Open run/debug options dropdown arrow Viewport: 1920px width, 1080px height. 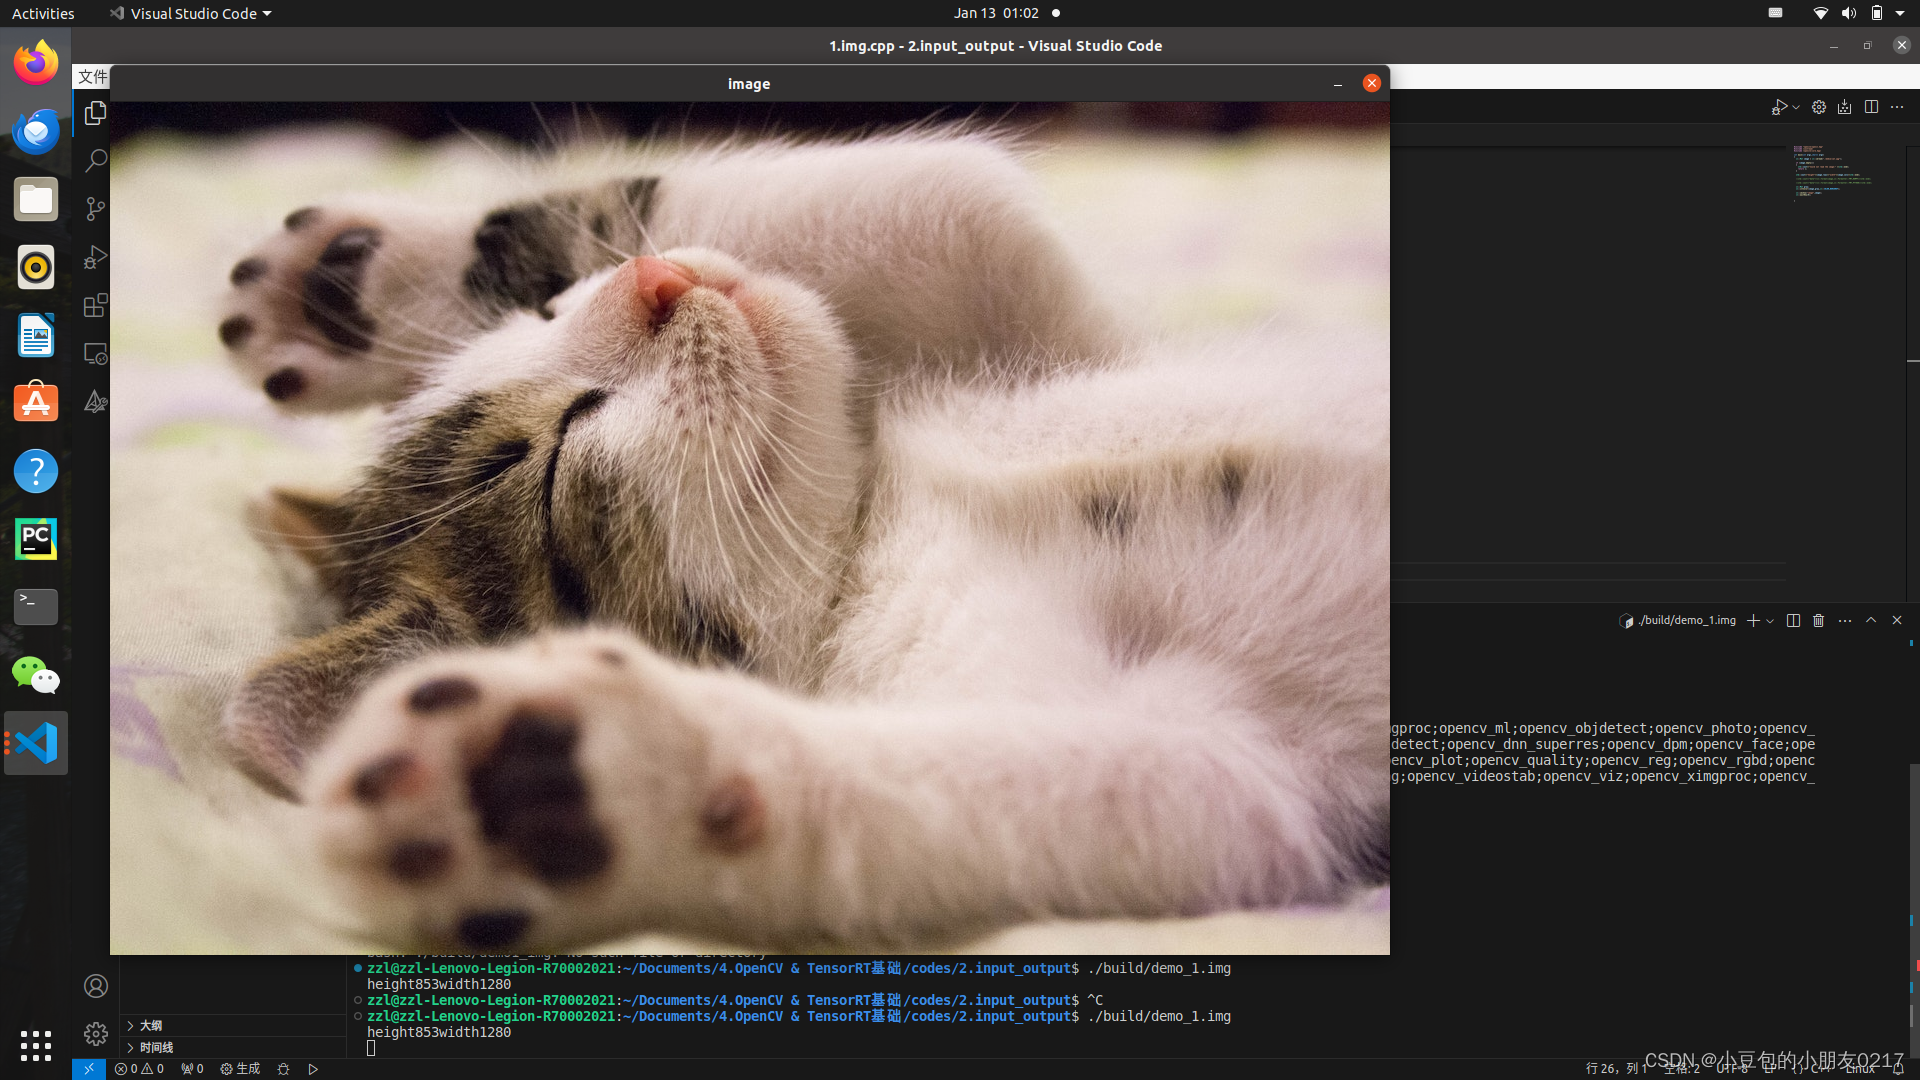(x=1796, y=107)
